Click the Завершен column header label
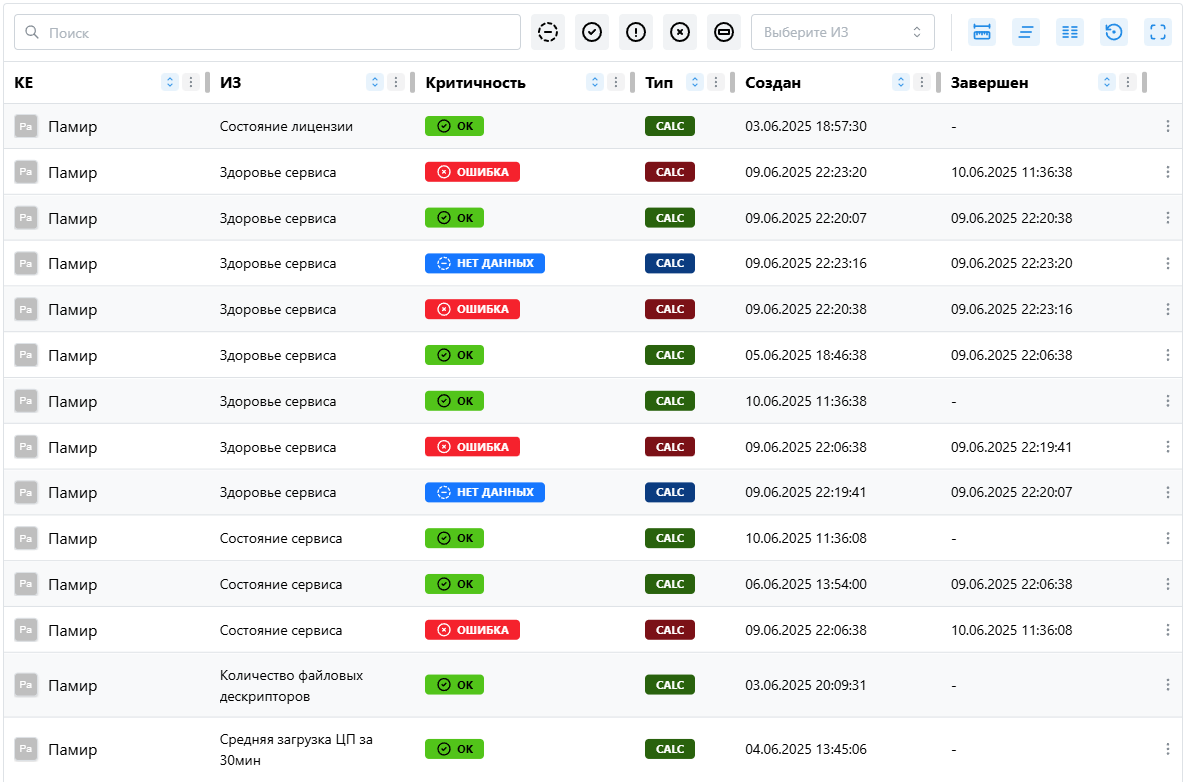Viewport: 1186px width, 782px height. click(989, 82)
